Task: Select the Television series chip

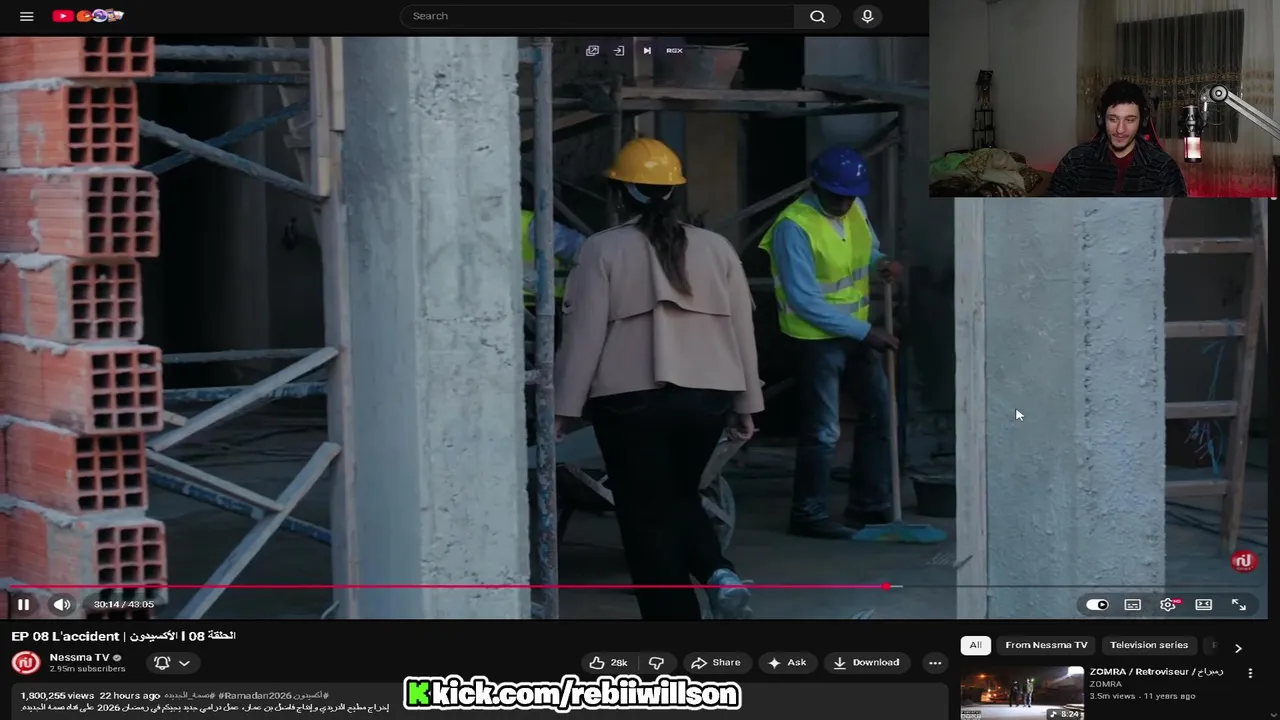Action: point(1149,645)
